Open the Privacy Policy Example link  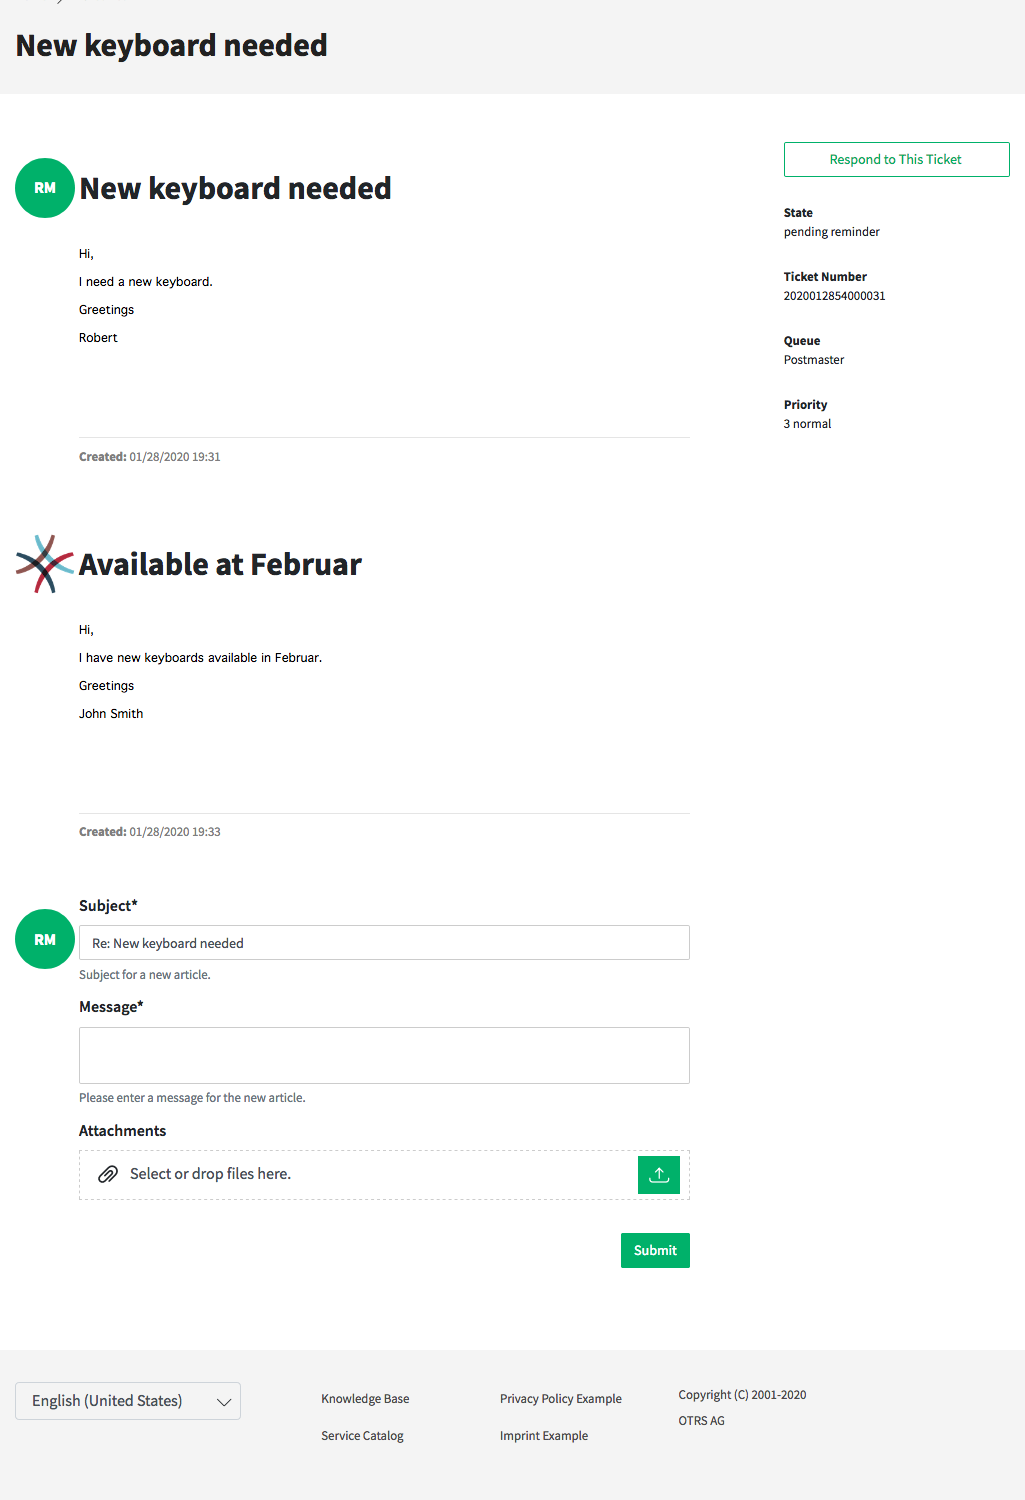pos(561,1399)
